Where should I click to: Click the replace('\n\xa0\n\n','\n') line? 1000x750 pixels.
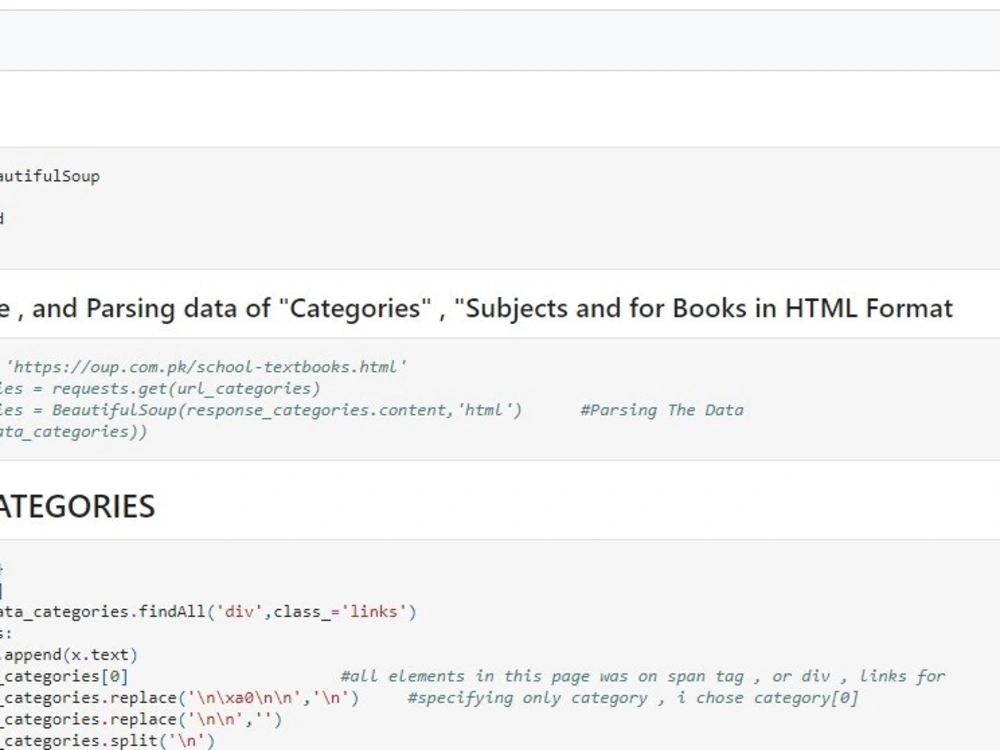click(180, 698)
